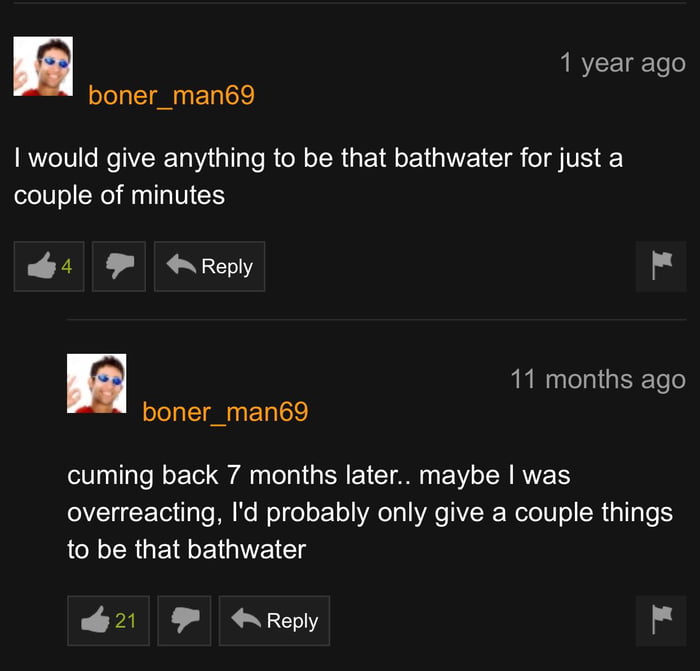Image resolution: width=700 pixels, height=671 pixels.
Task: Click the reply arrow icon on the top comment
Action: pyautogui.click(x=181, y=264)
